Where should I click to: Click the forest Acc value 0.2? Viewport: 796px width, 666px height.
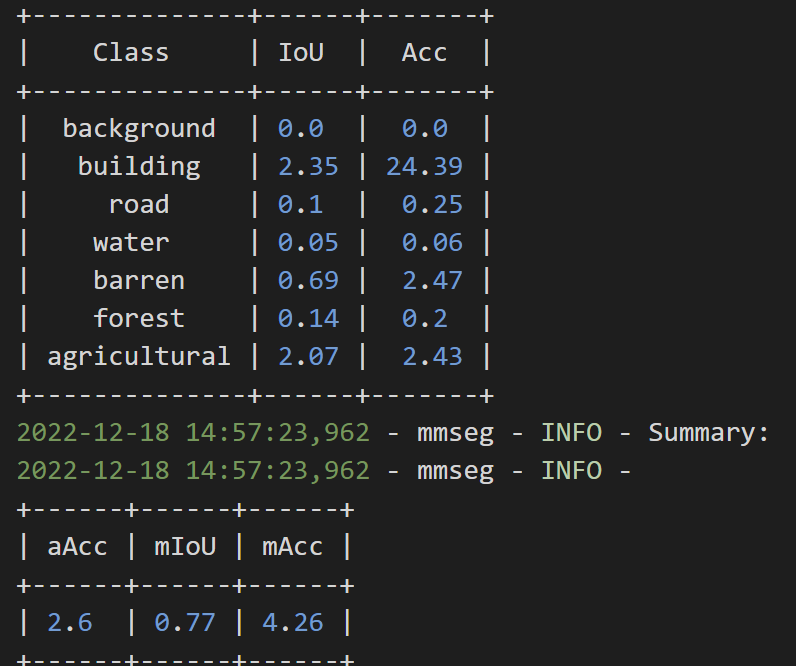(424, 318)
